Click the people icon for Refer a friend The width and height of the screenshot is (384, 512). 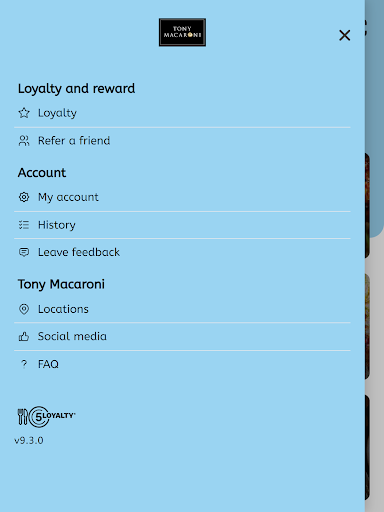[x=24, y=141]
